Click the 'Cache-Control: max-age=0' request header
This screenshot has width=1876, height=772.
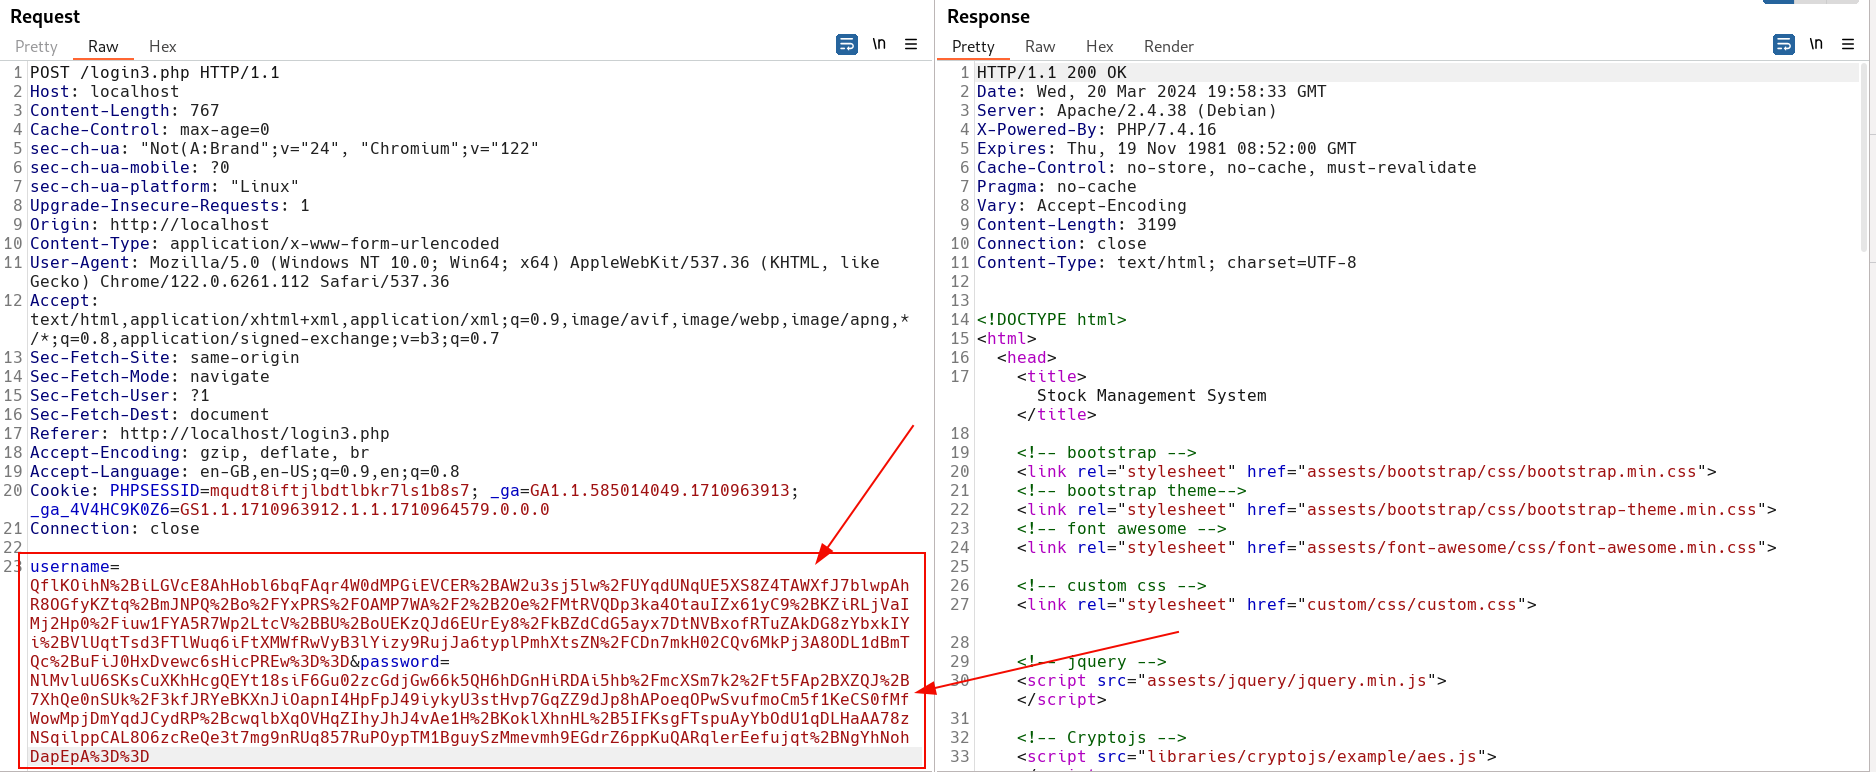click(x=150, y=130)
